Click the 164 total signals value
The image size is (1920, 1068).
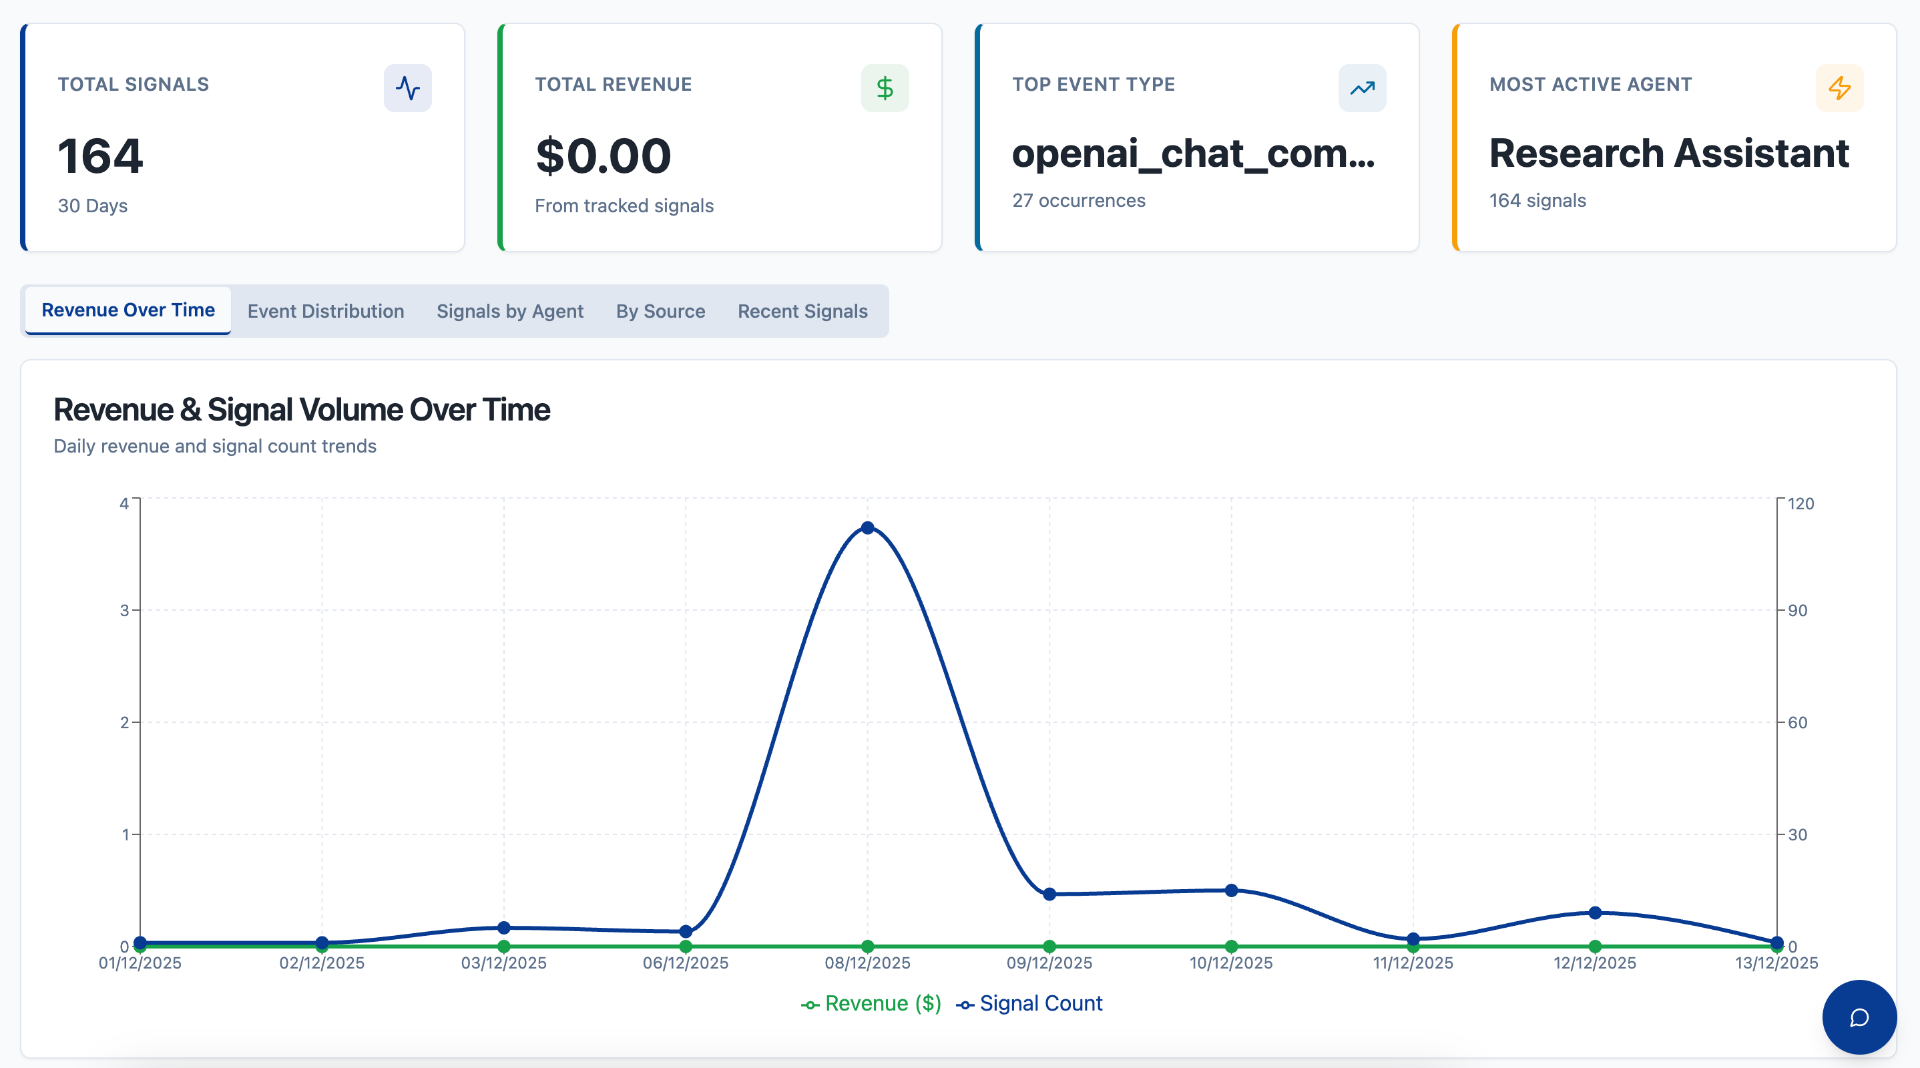tap(100, 156)
